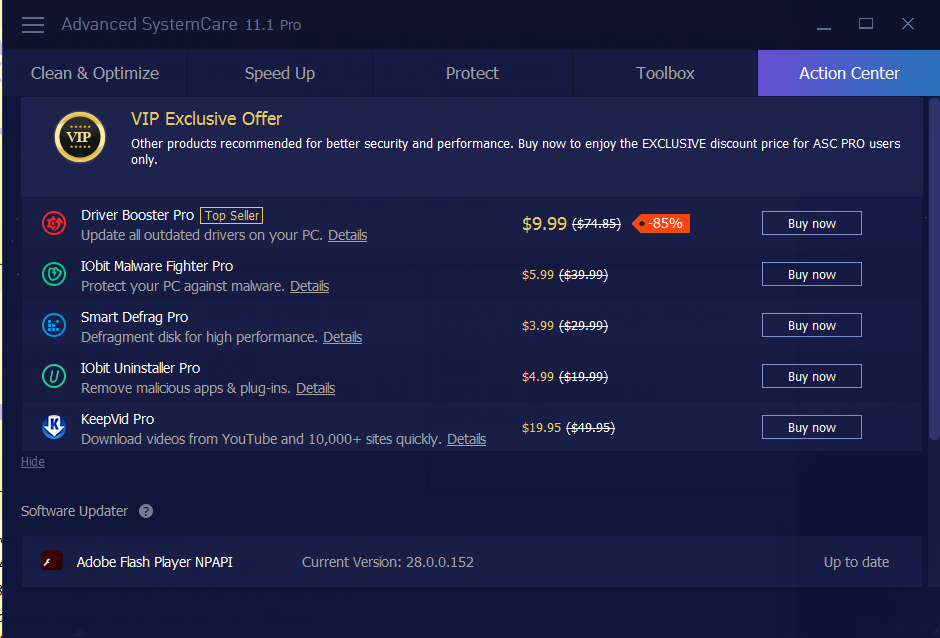Click the KeepVid Pro icon
The image size is (940, 638).
pyautogui.click(x=54, y=427)
